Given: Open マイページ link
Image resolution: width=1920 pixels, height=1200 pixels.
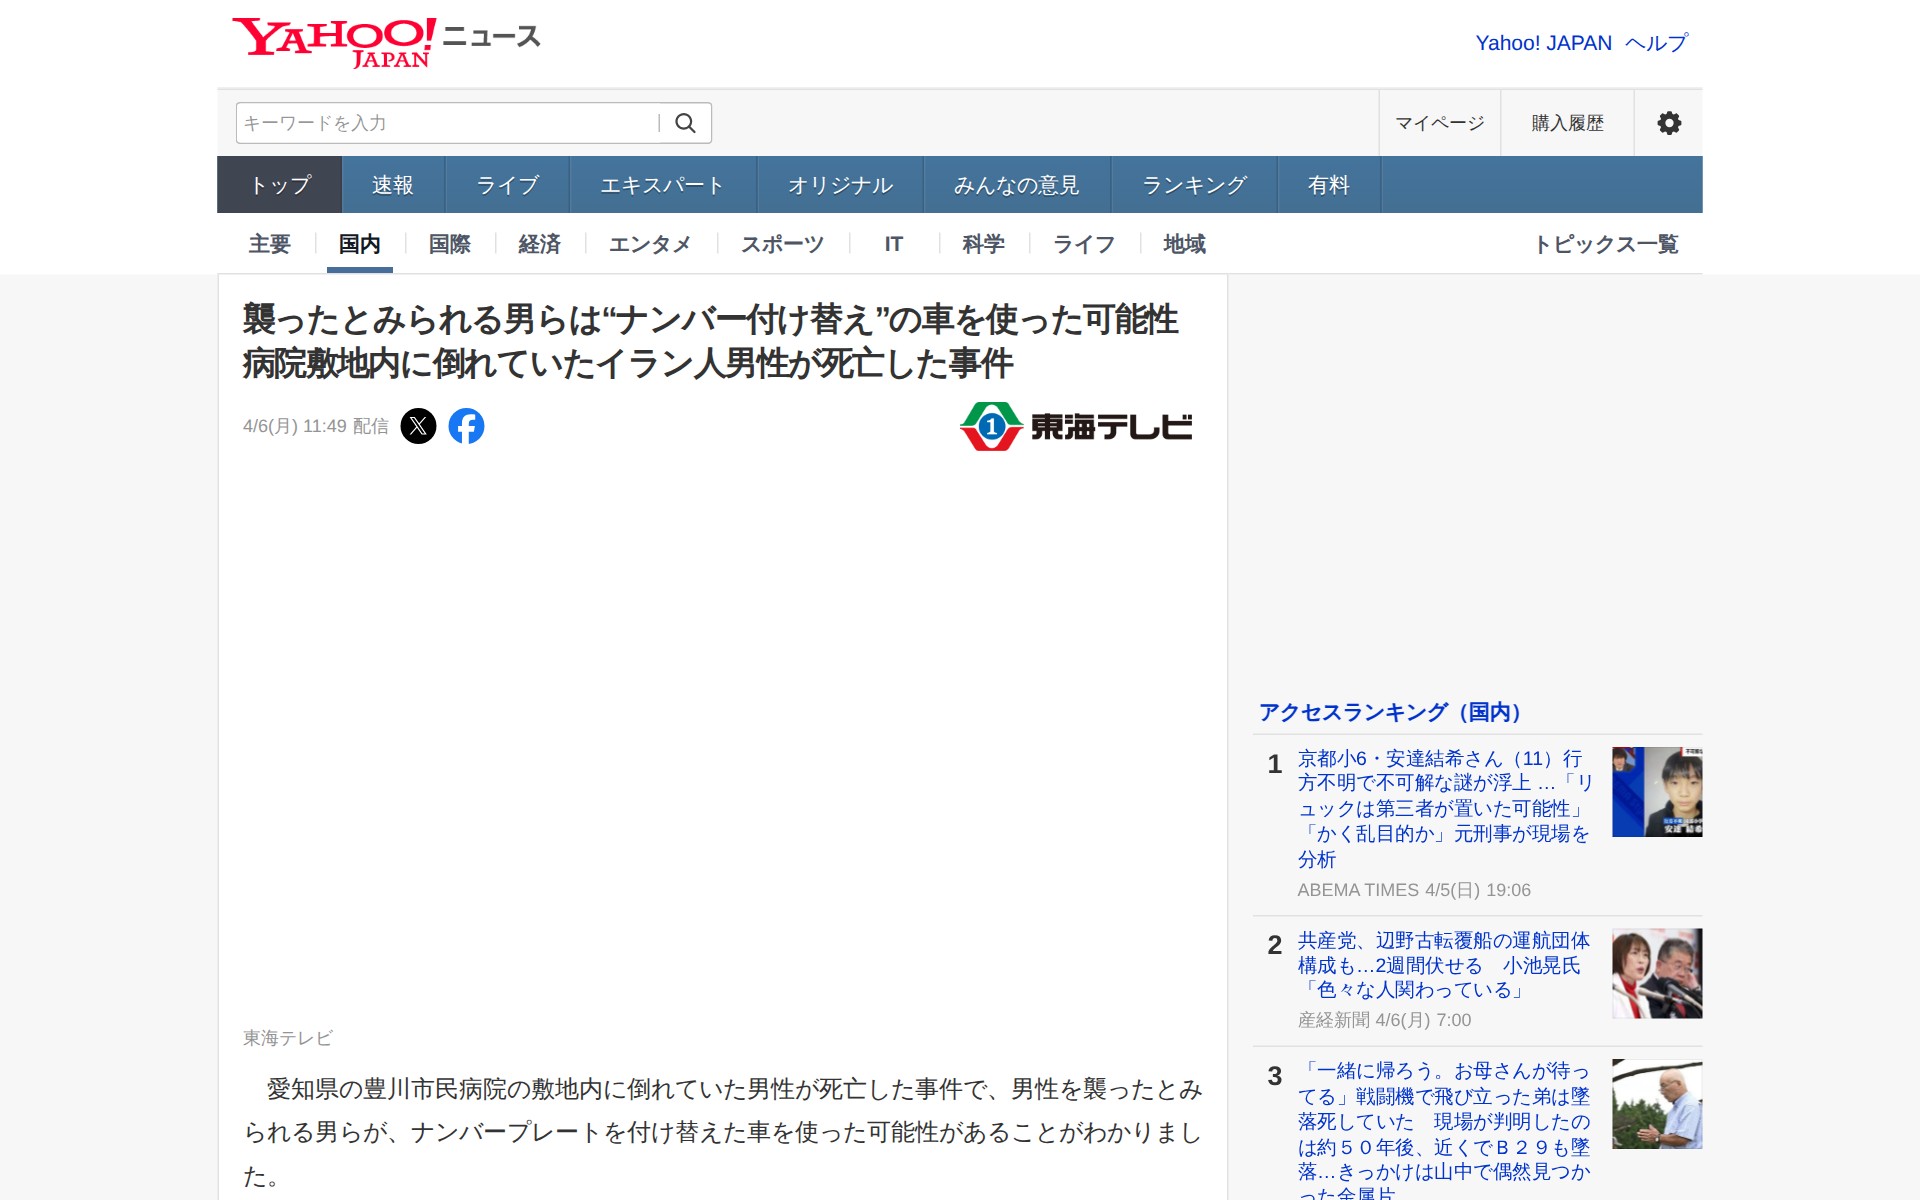Looking at the screenshot, I should pyautogui.click(x=1439, y=123).
